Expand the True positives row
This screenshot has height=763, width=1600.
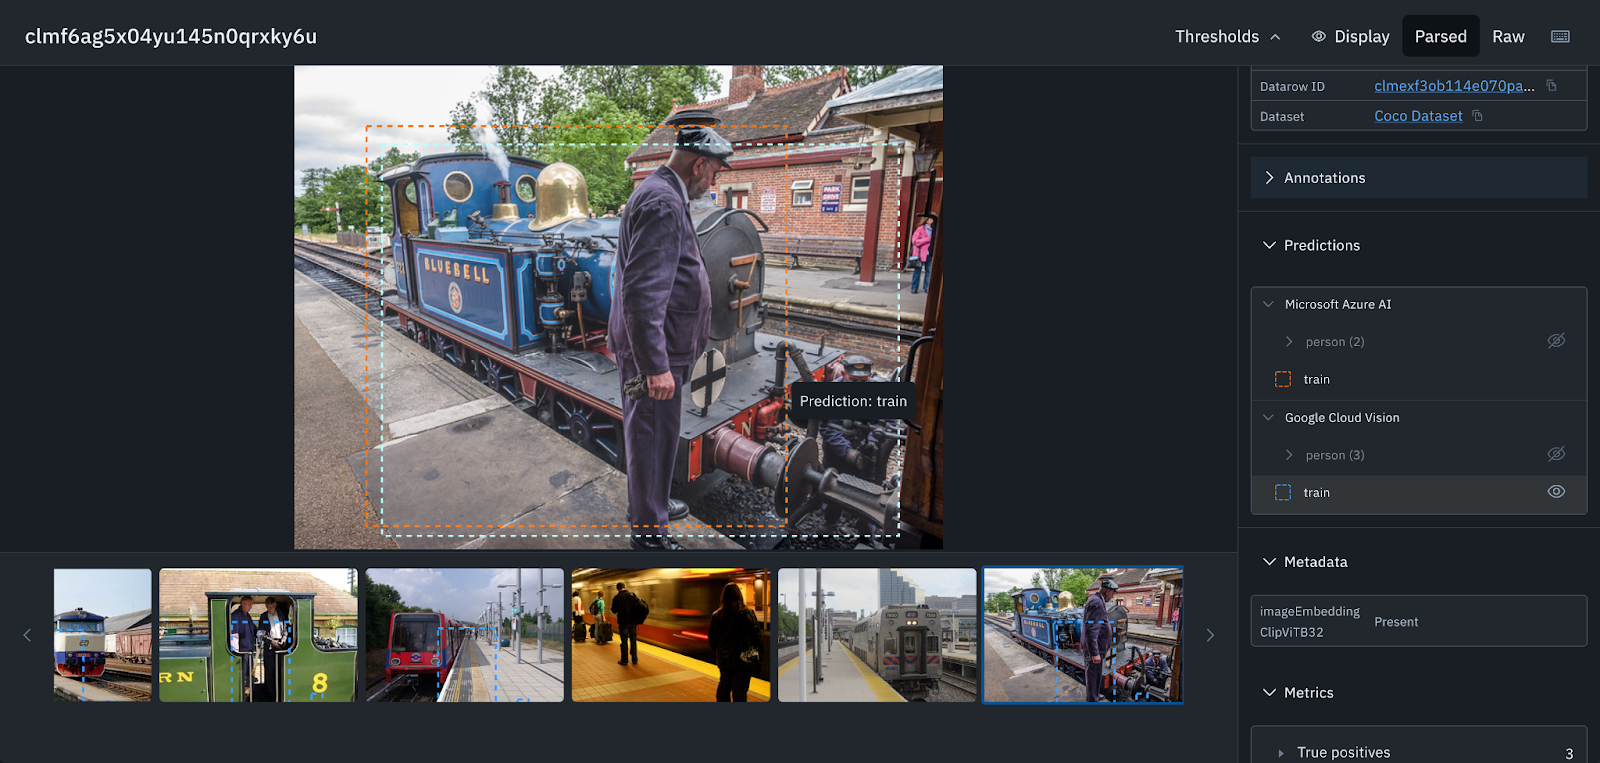1281,753
